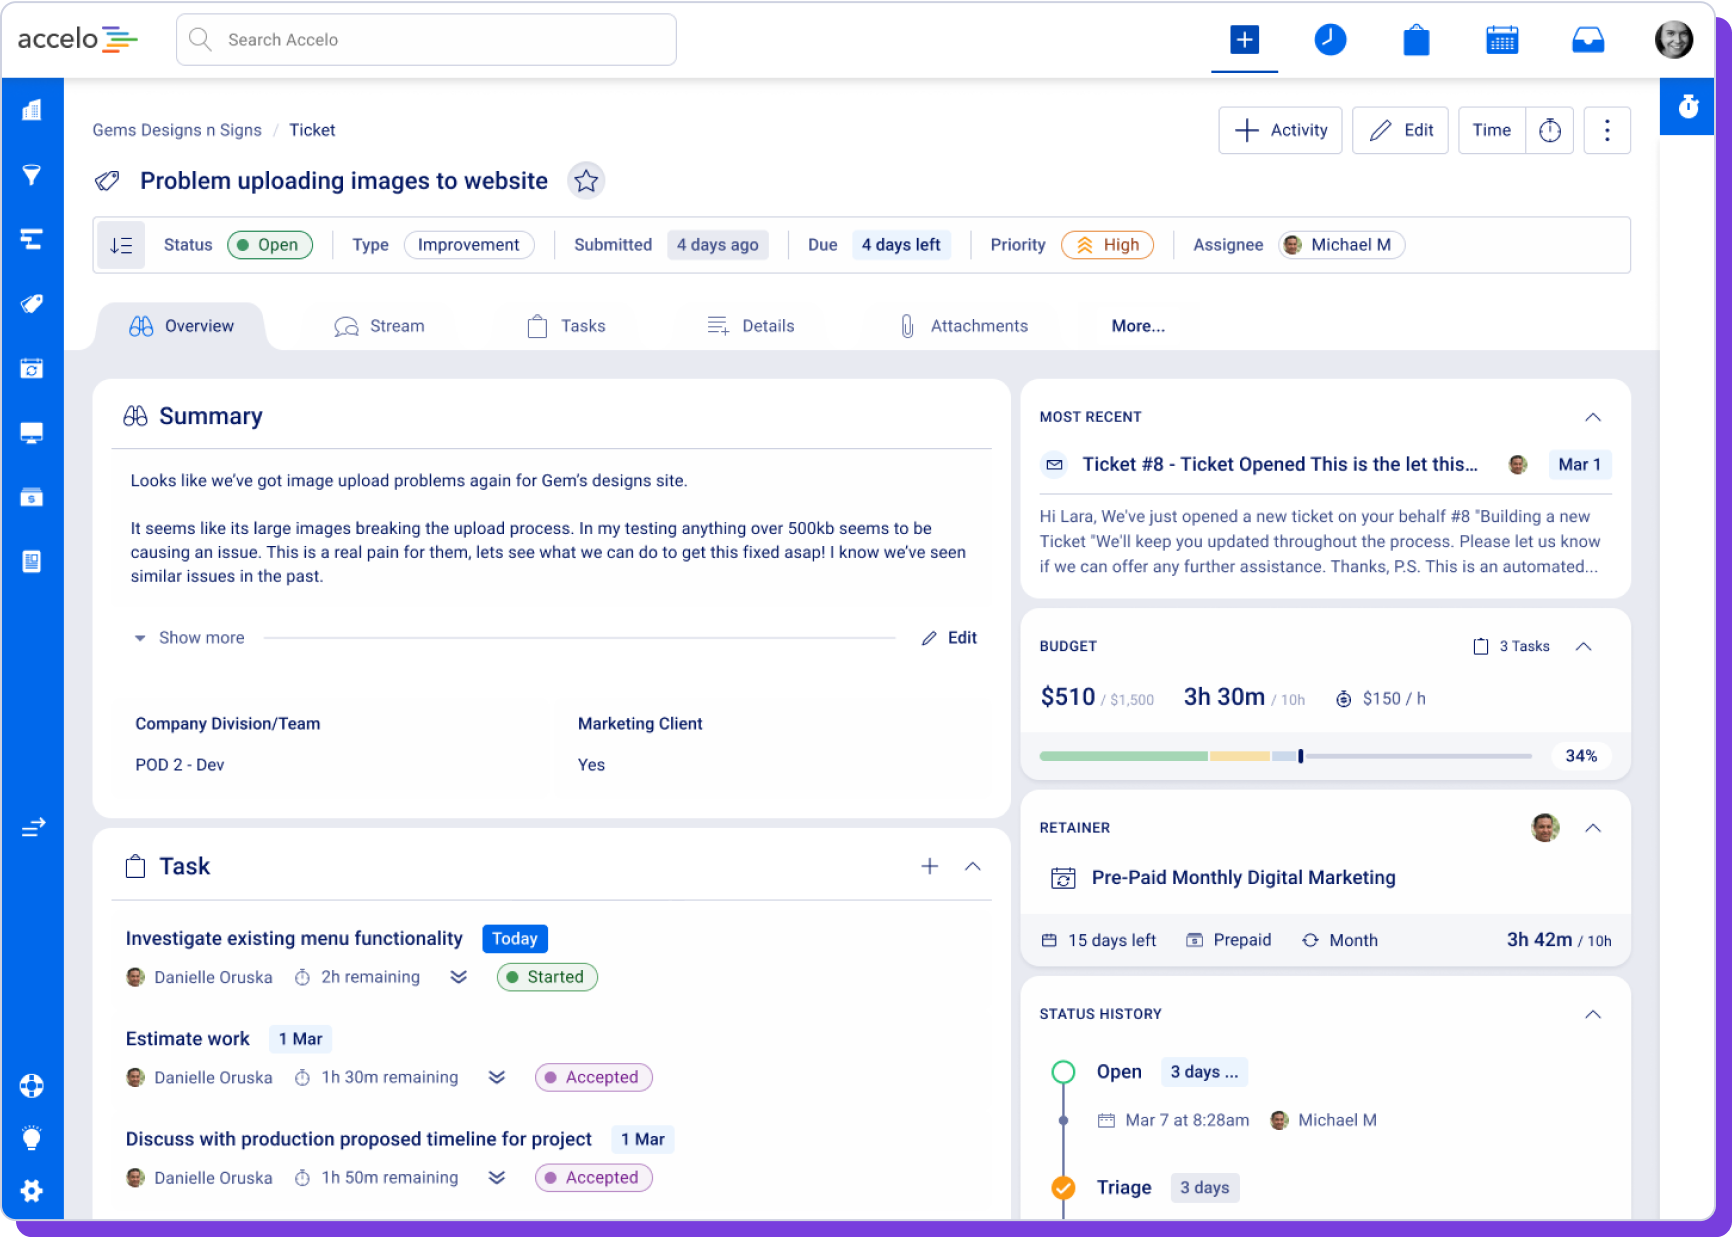This screenshot has height=1237, width=1732.
Task: Click the Time button
Action: point(1492,131)
